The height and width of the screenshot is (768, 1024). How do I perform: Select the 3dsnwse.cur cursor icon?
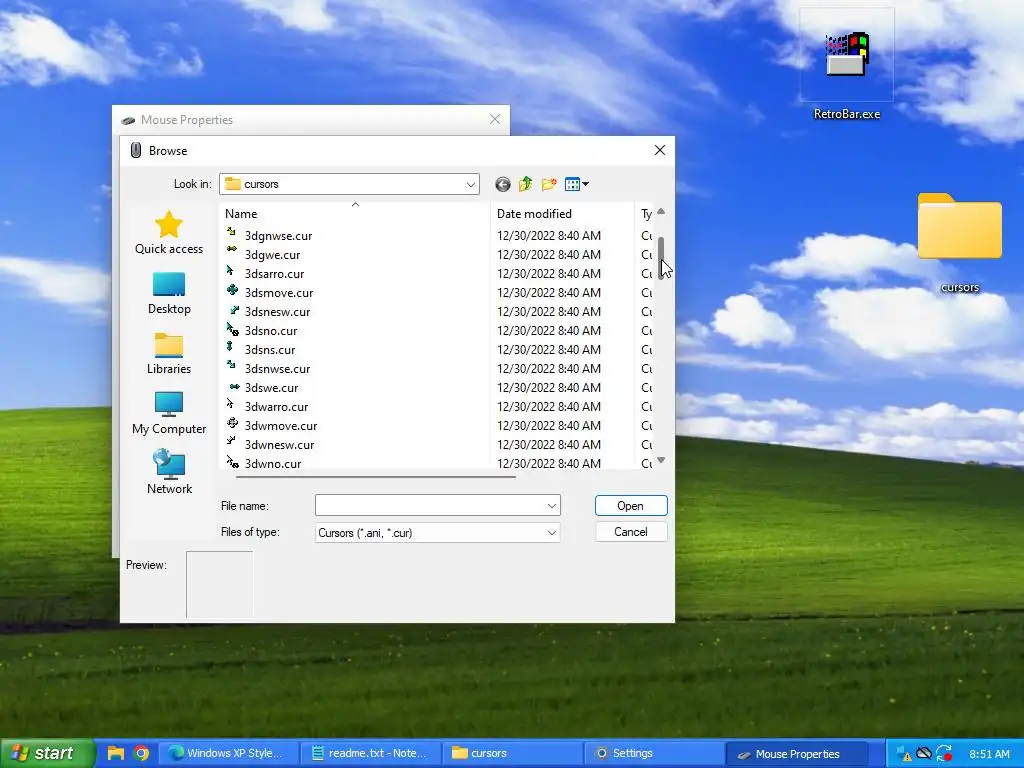pos(231,364)
